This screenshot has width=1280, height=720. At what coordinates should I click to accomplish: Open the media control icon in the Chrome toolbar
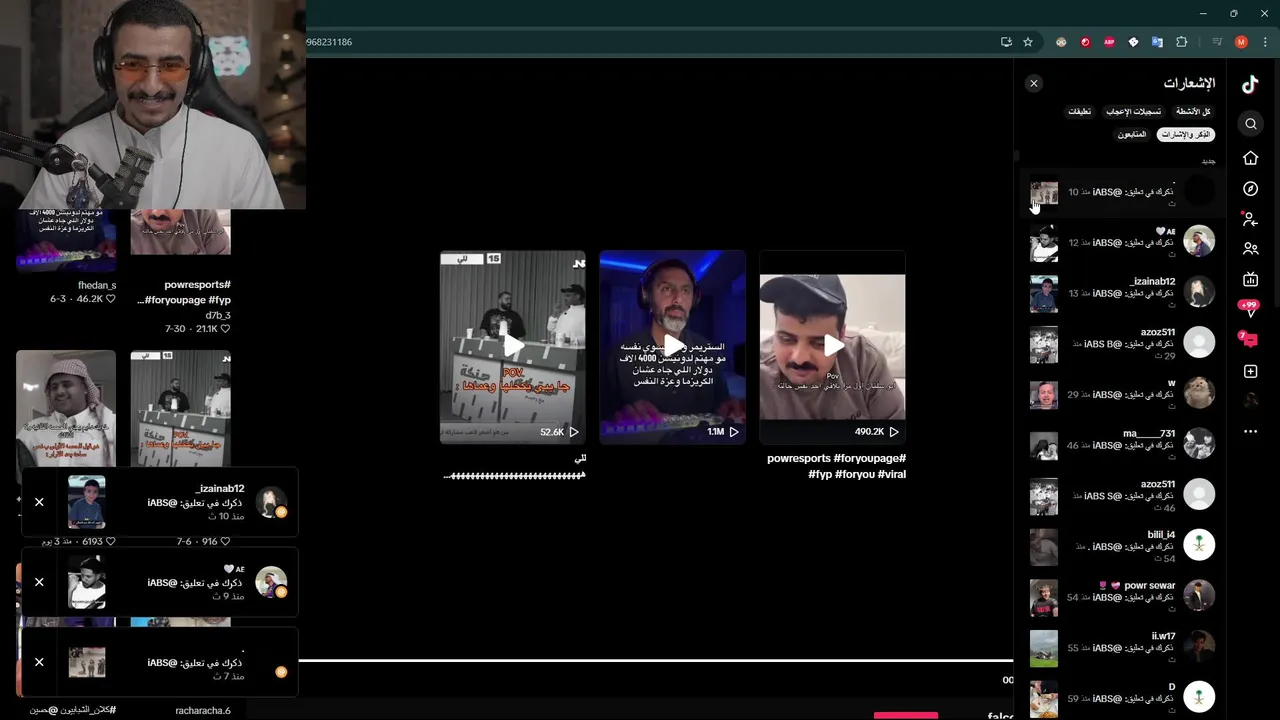click(x=1217, y=42)
